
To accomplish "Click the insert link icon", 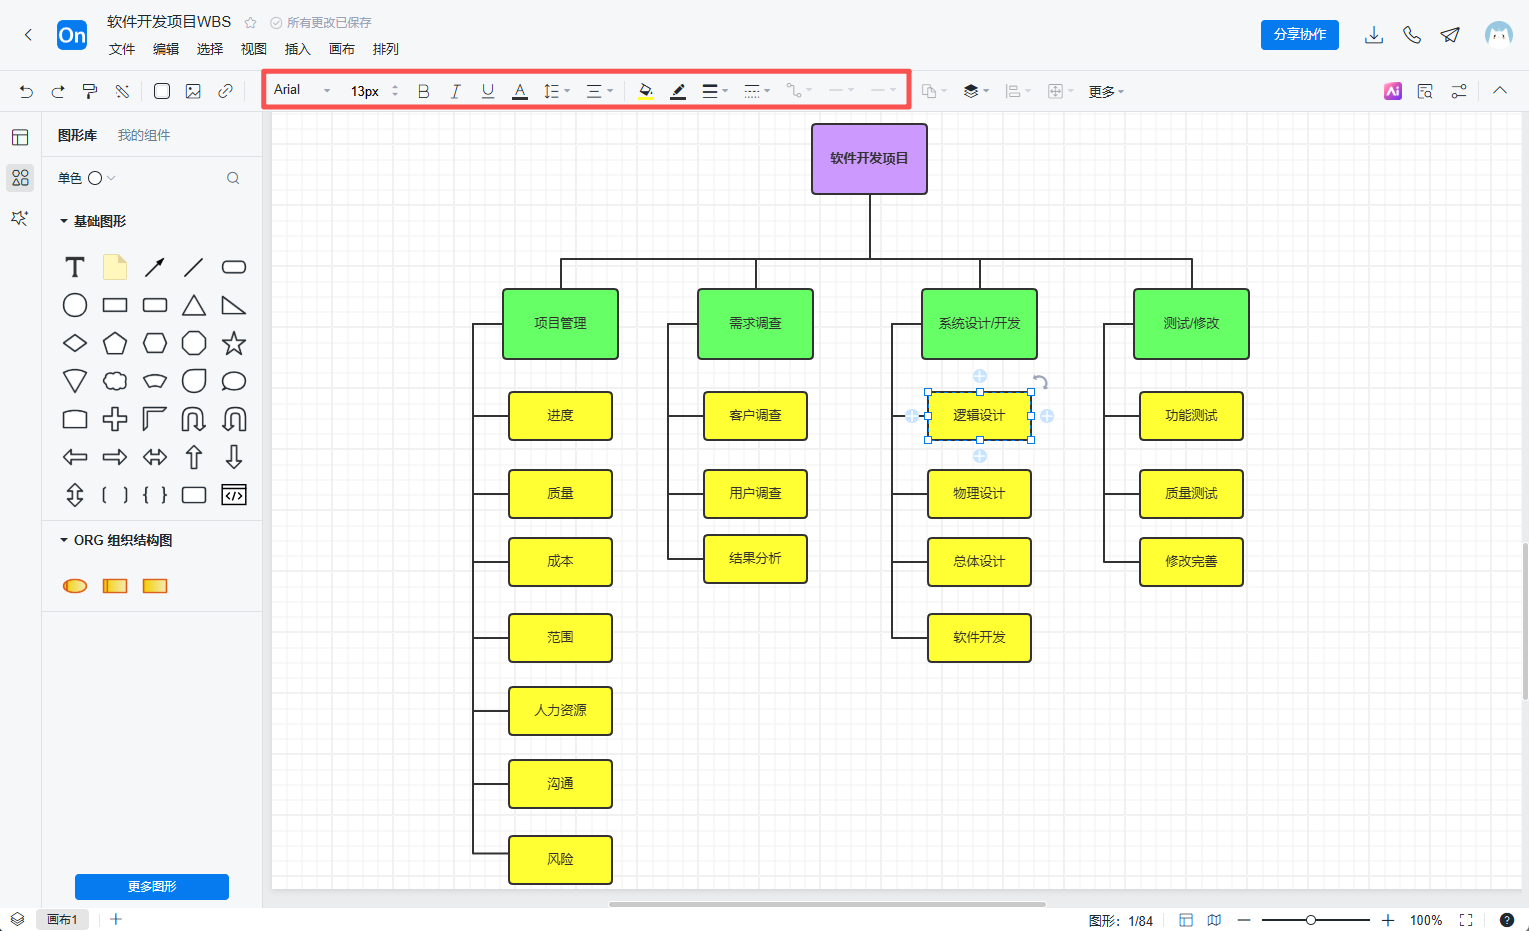I will pyautogui.click(x=226, y=91).
